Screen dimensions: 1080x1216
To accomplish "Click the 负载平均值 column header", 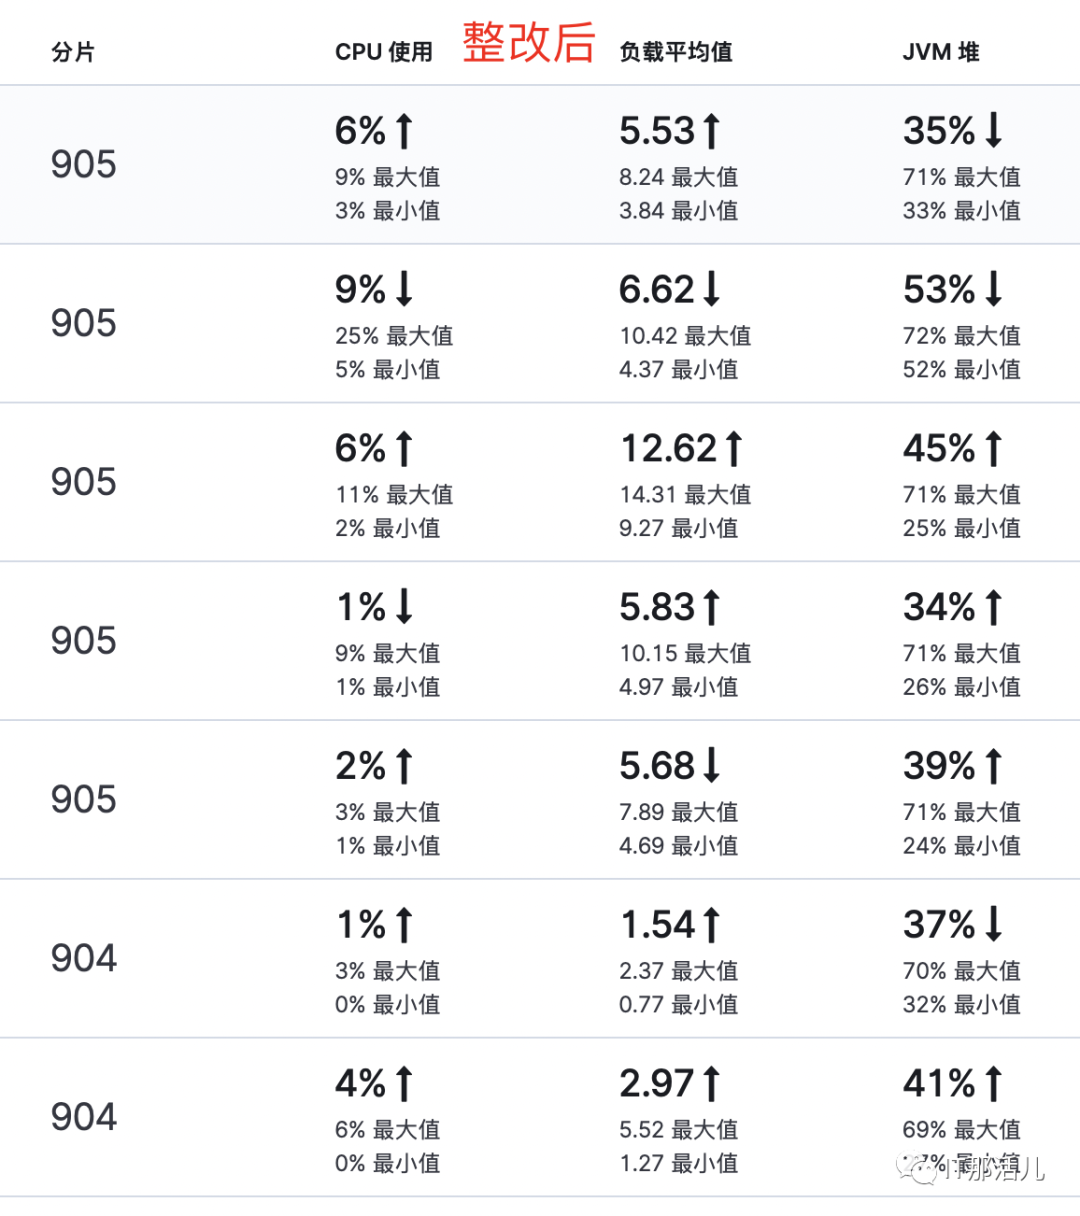I will (676, 52).
